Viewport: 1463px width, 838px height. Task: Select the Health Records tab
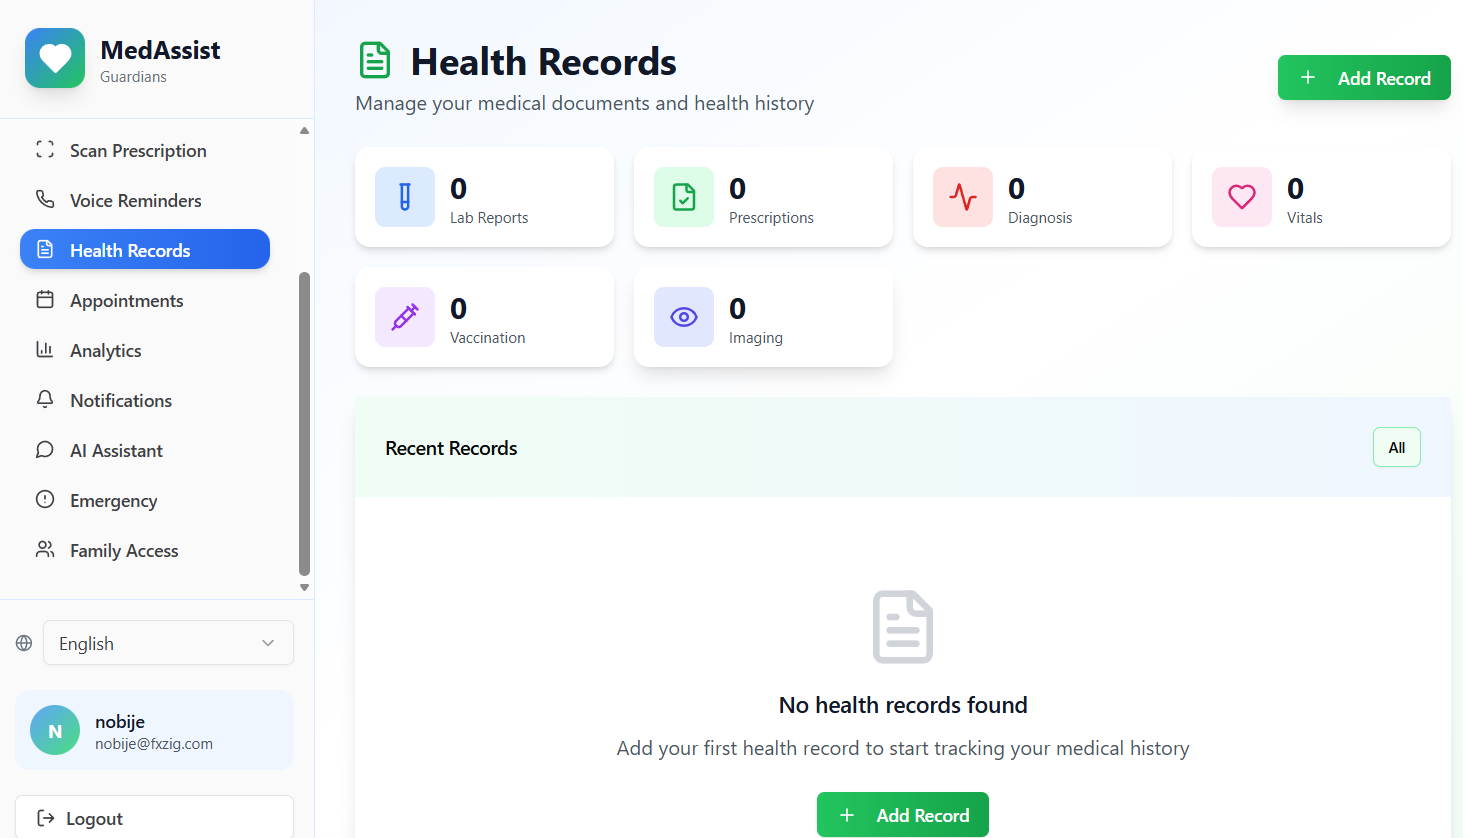130,249
